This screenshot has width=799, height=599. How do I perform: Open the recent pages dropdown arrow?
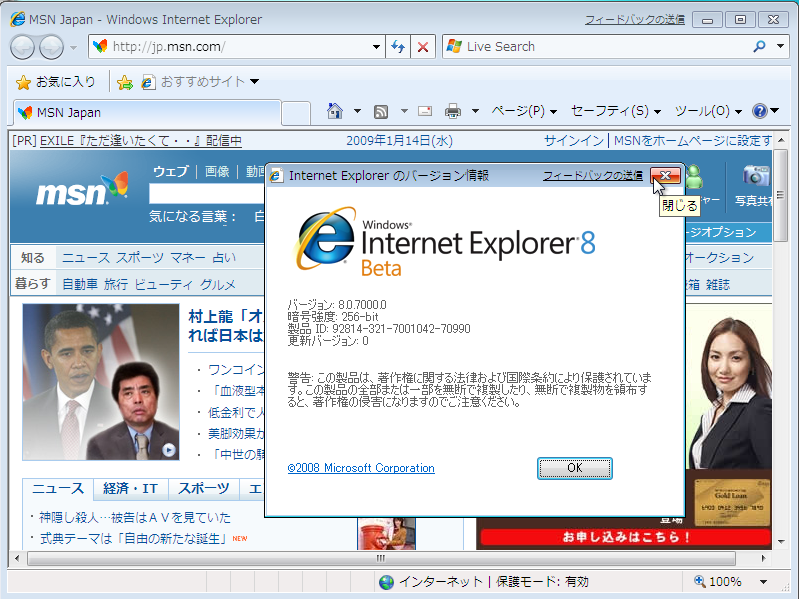click(73, 47)
